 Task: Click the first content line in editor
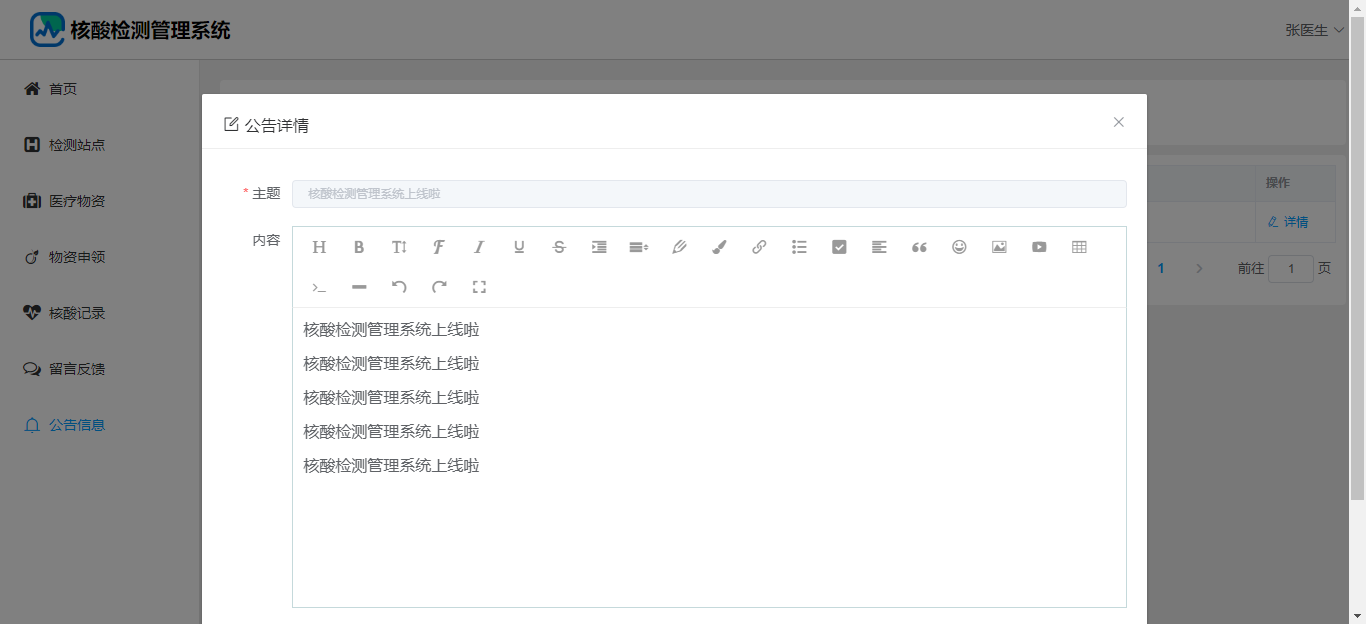coord(392,330)
